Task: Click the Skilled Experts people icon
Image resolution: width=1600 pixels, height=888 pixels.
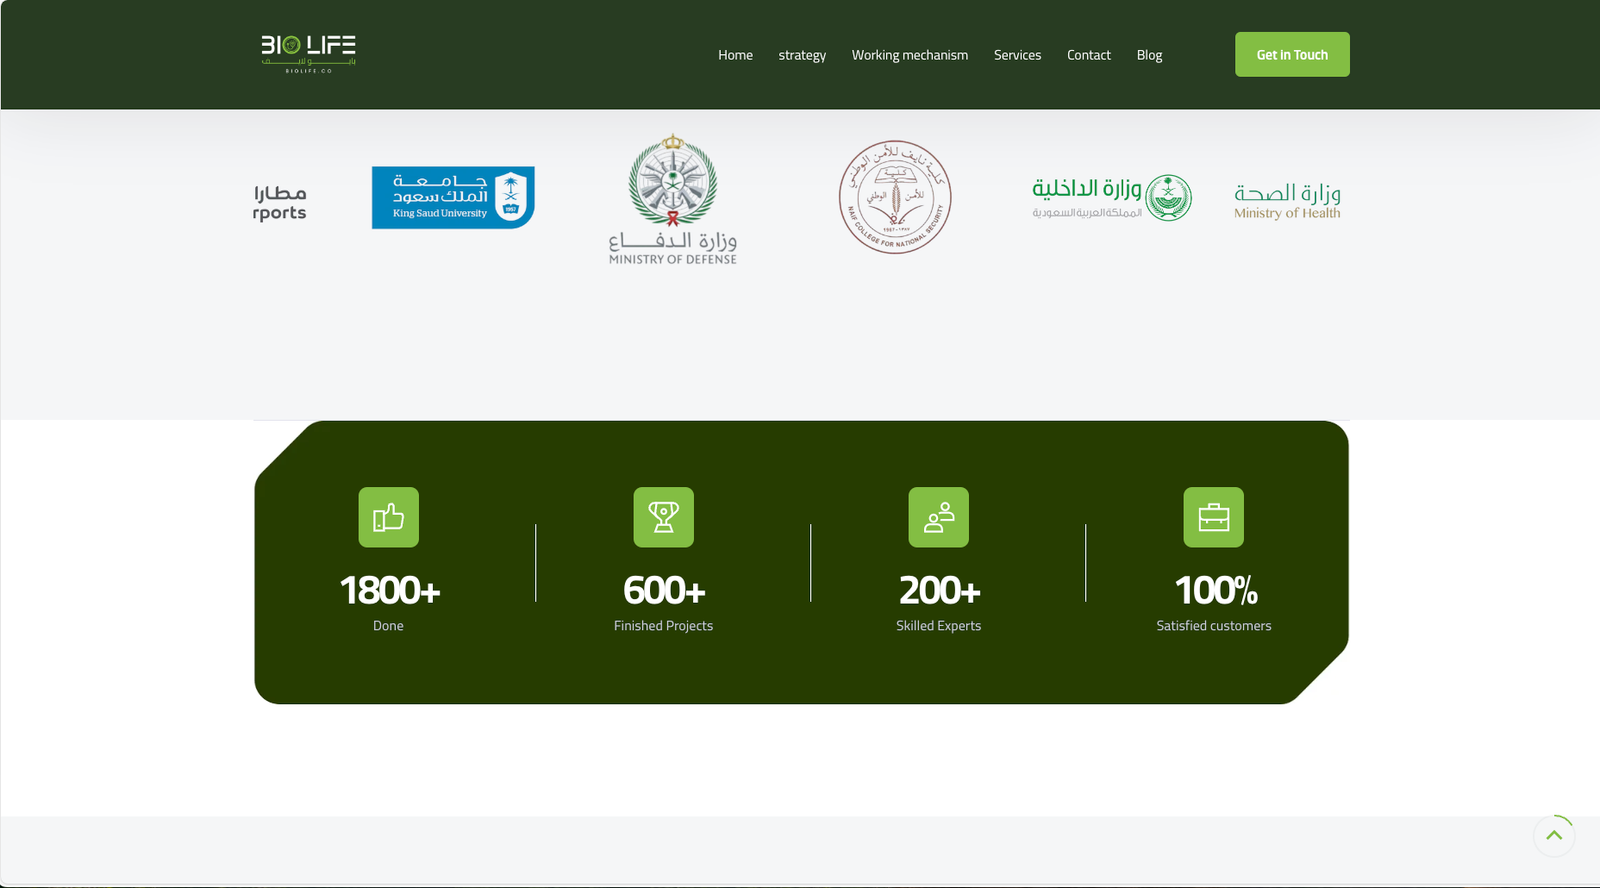Action: [x=938, y=517]
